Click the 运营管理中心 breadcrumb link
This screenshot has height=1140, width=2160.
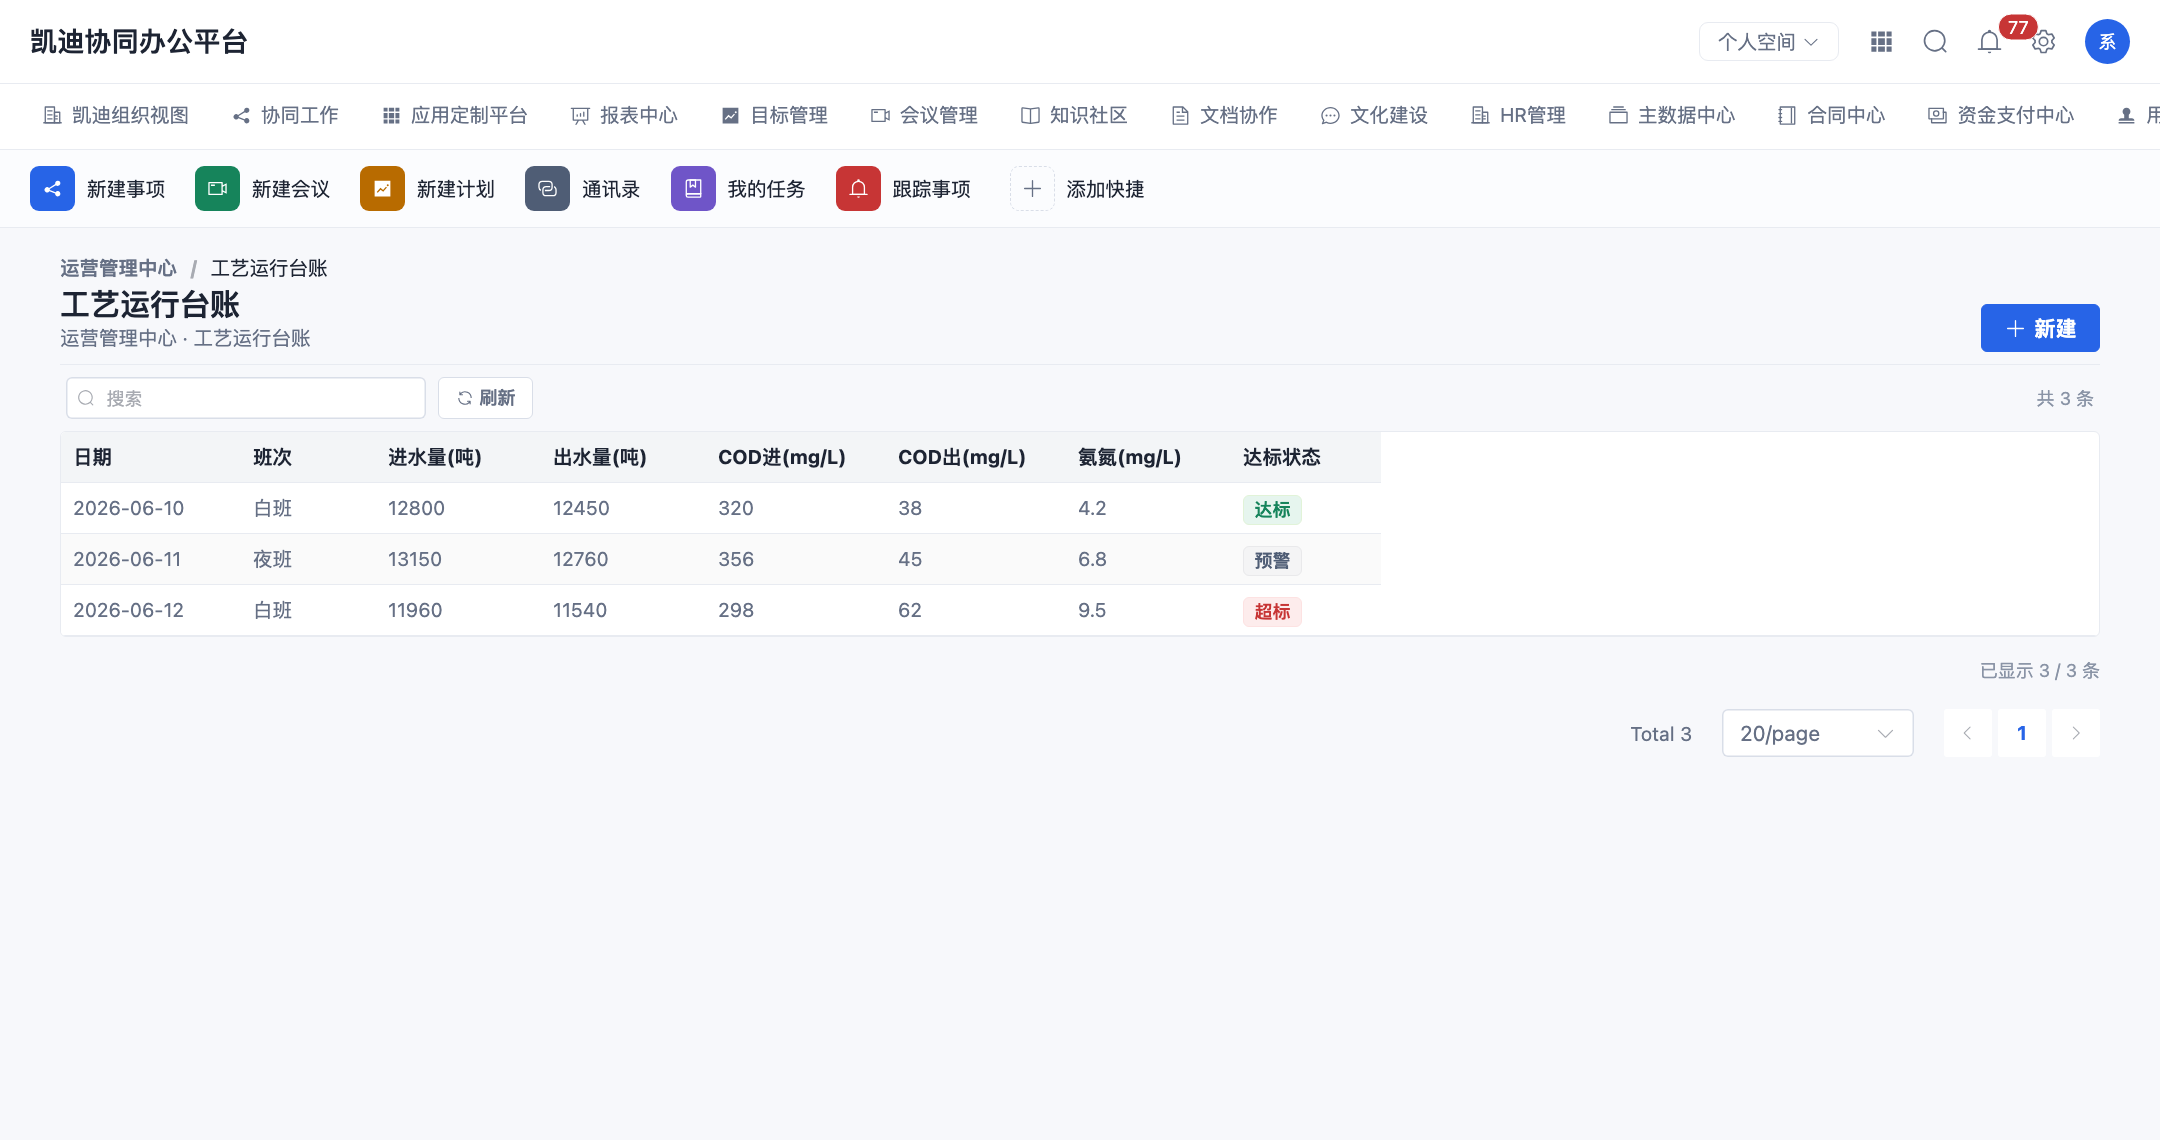(x=118, y=268)
